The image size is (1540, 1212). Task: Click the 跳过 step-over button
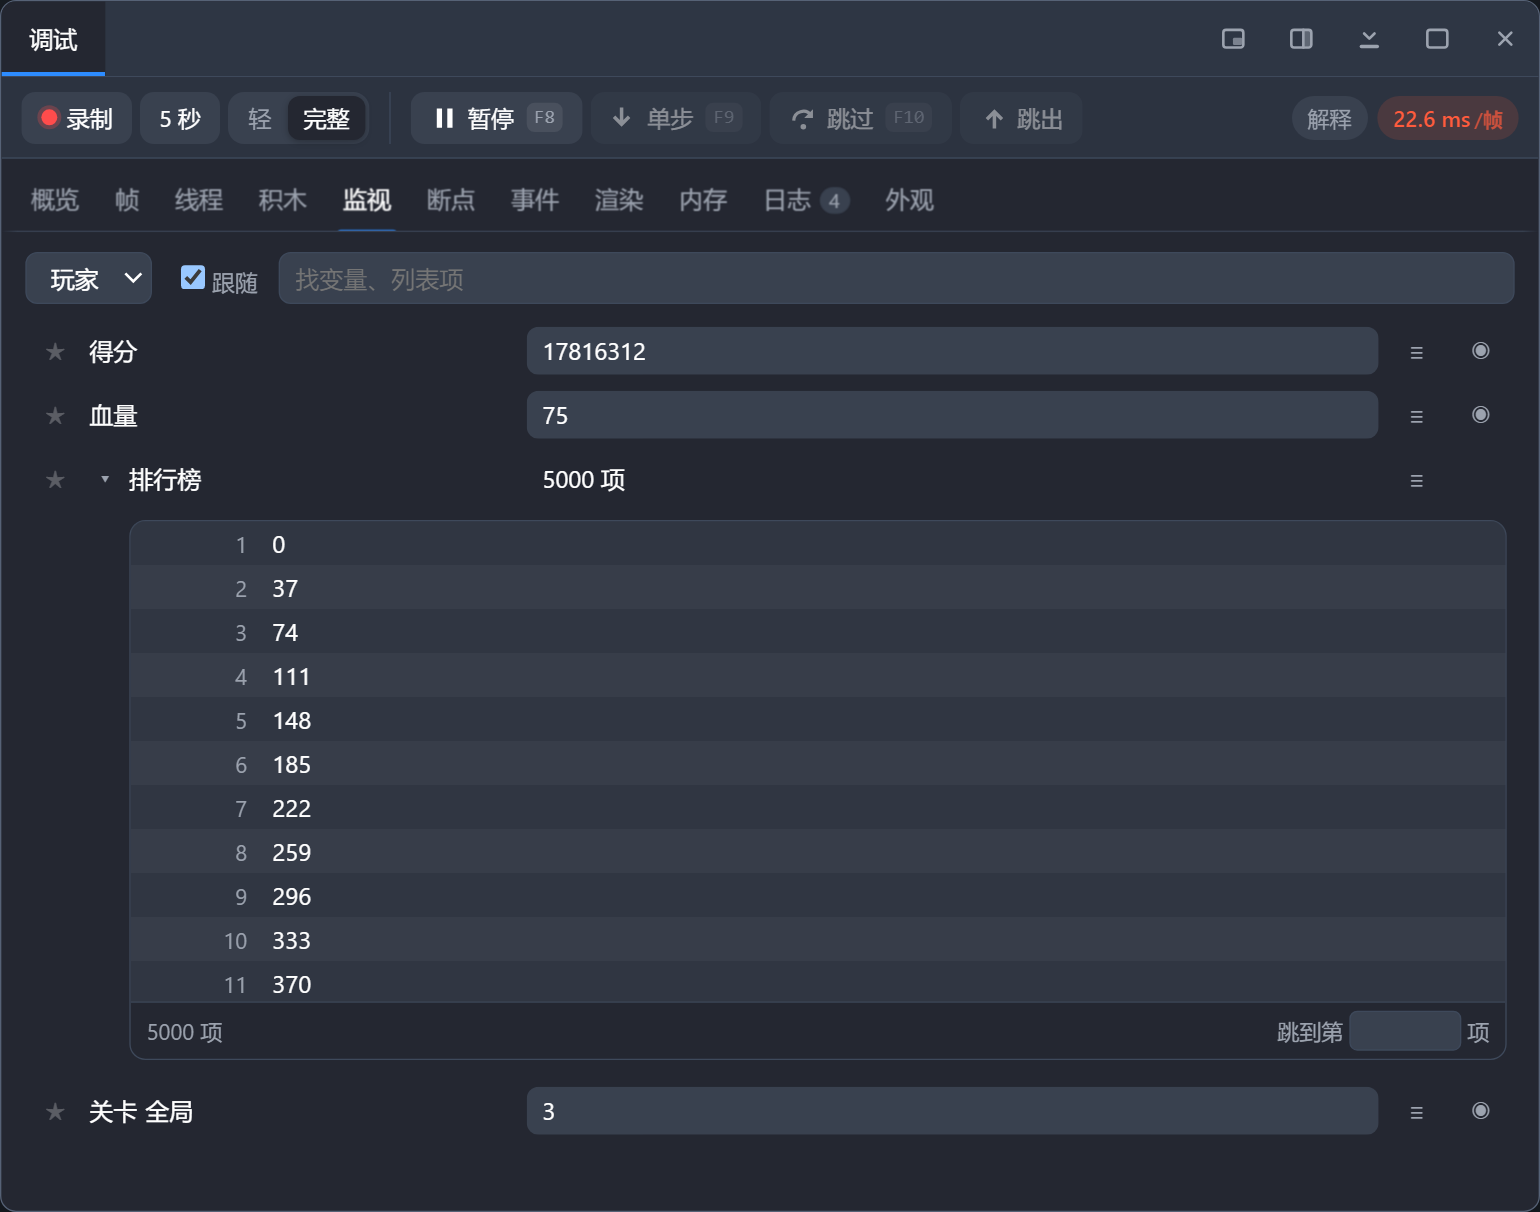pos(860,119)
